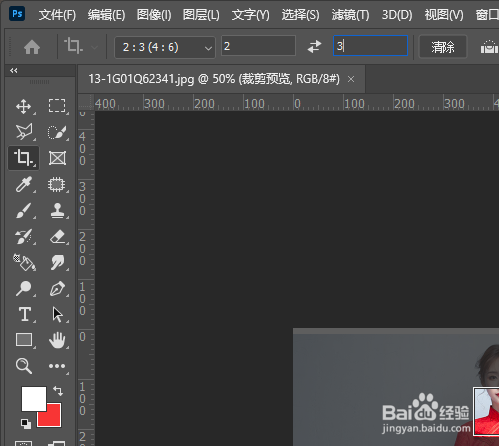This screenshot has width=499, height=446.
Task: Open the 滤镜(T) menu
Action: pos(350,15)
